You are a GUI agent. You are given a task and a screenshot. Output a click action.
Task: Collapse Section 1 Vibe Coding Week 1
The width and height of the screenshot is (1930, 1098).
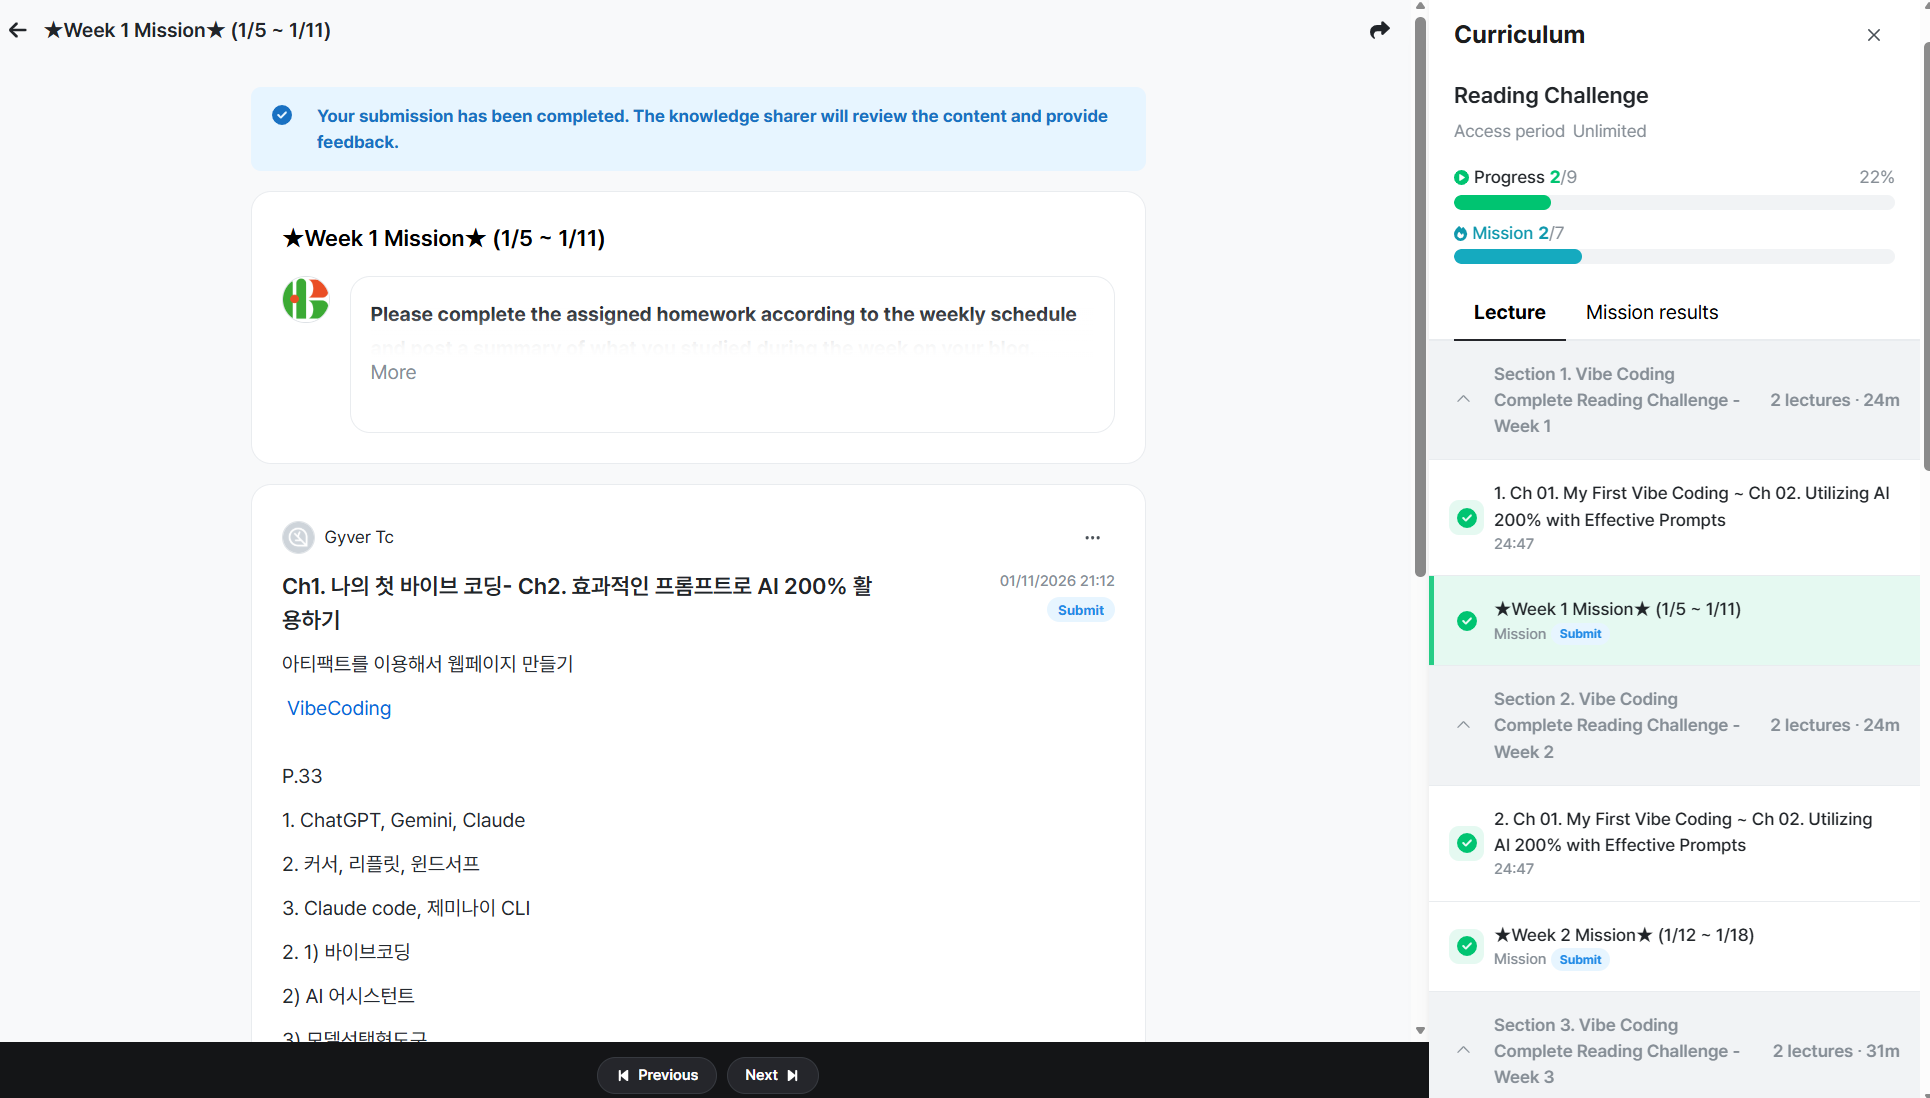tap(1463, 399)
